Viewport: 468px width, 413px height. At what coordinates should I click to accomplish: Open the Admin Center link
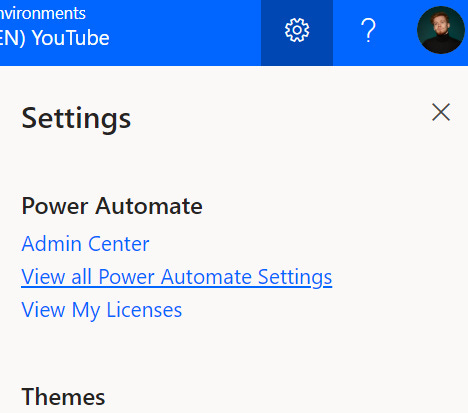pyautogui.click(x=85, y=244)
